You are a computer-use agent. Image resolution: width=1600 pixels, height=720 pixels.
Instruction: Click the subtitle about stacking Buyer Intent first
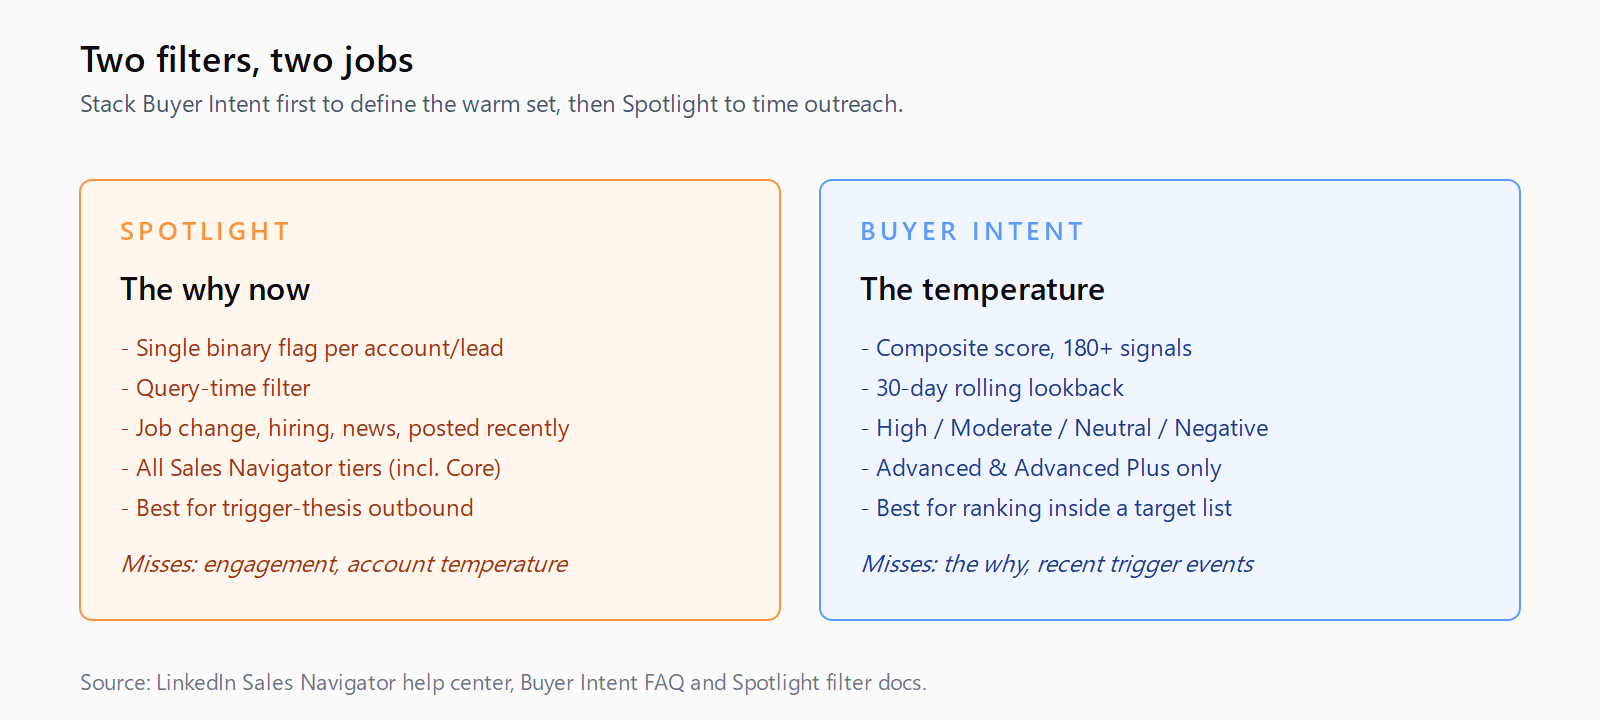point(491,104)
